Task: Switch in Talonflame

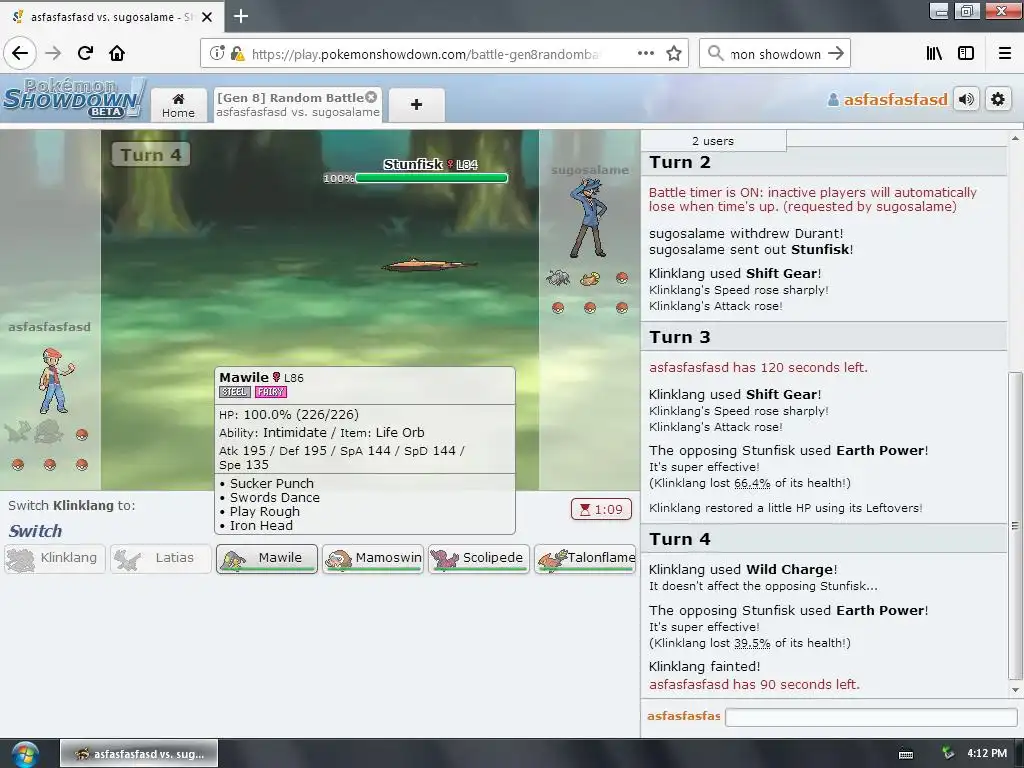Action: [585, 559]
